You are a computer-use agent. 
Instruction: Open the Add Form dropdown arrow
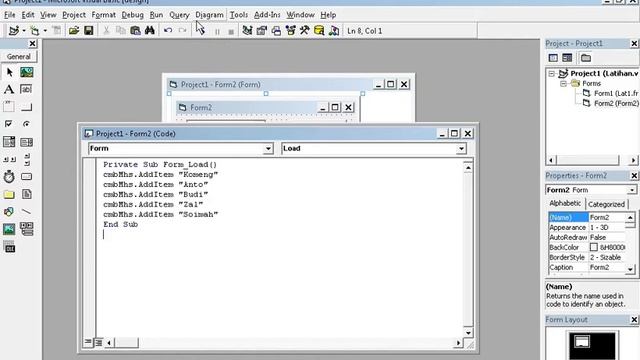point(45,31)
